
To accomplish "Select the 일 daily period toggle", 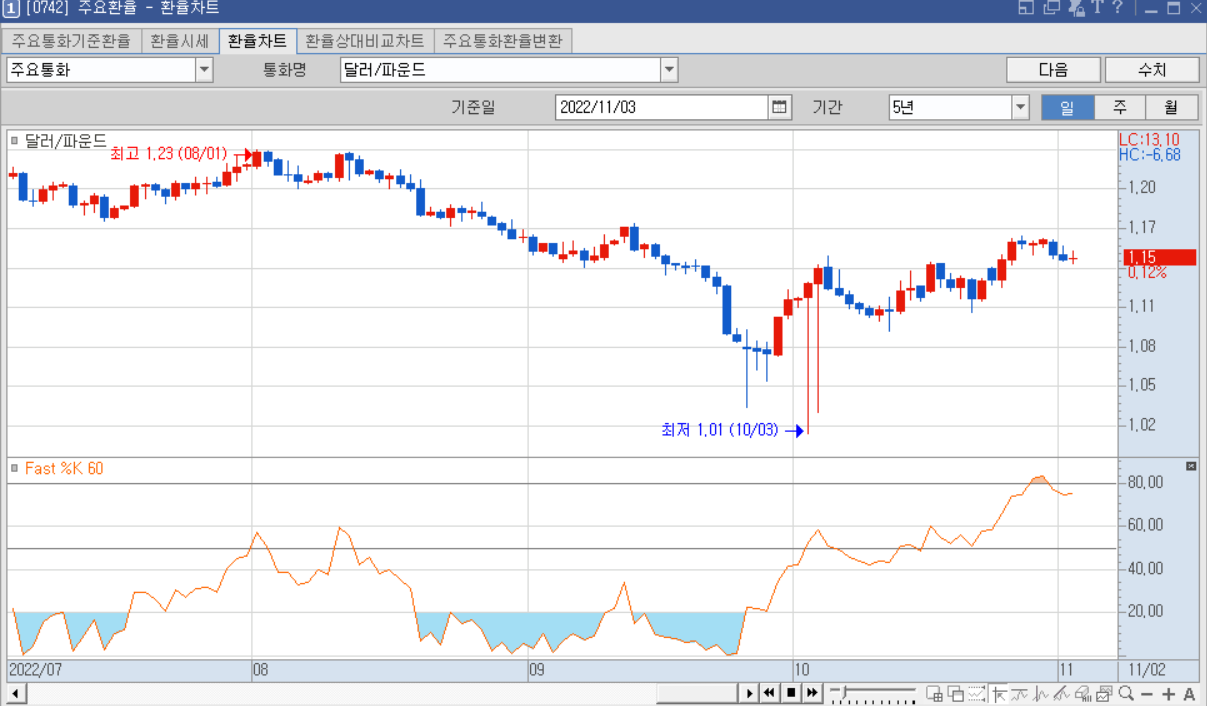I will (x=1067, y=107).
